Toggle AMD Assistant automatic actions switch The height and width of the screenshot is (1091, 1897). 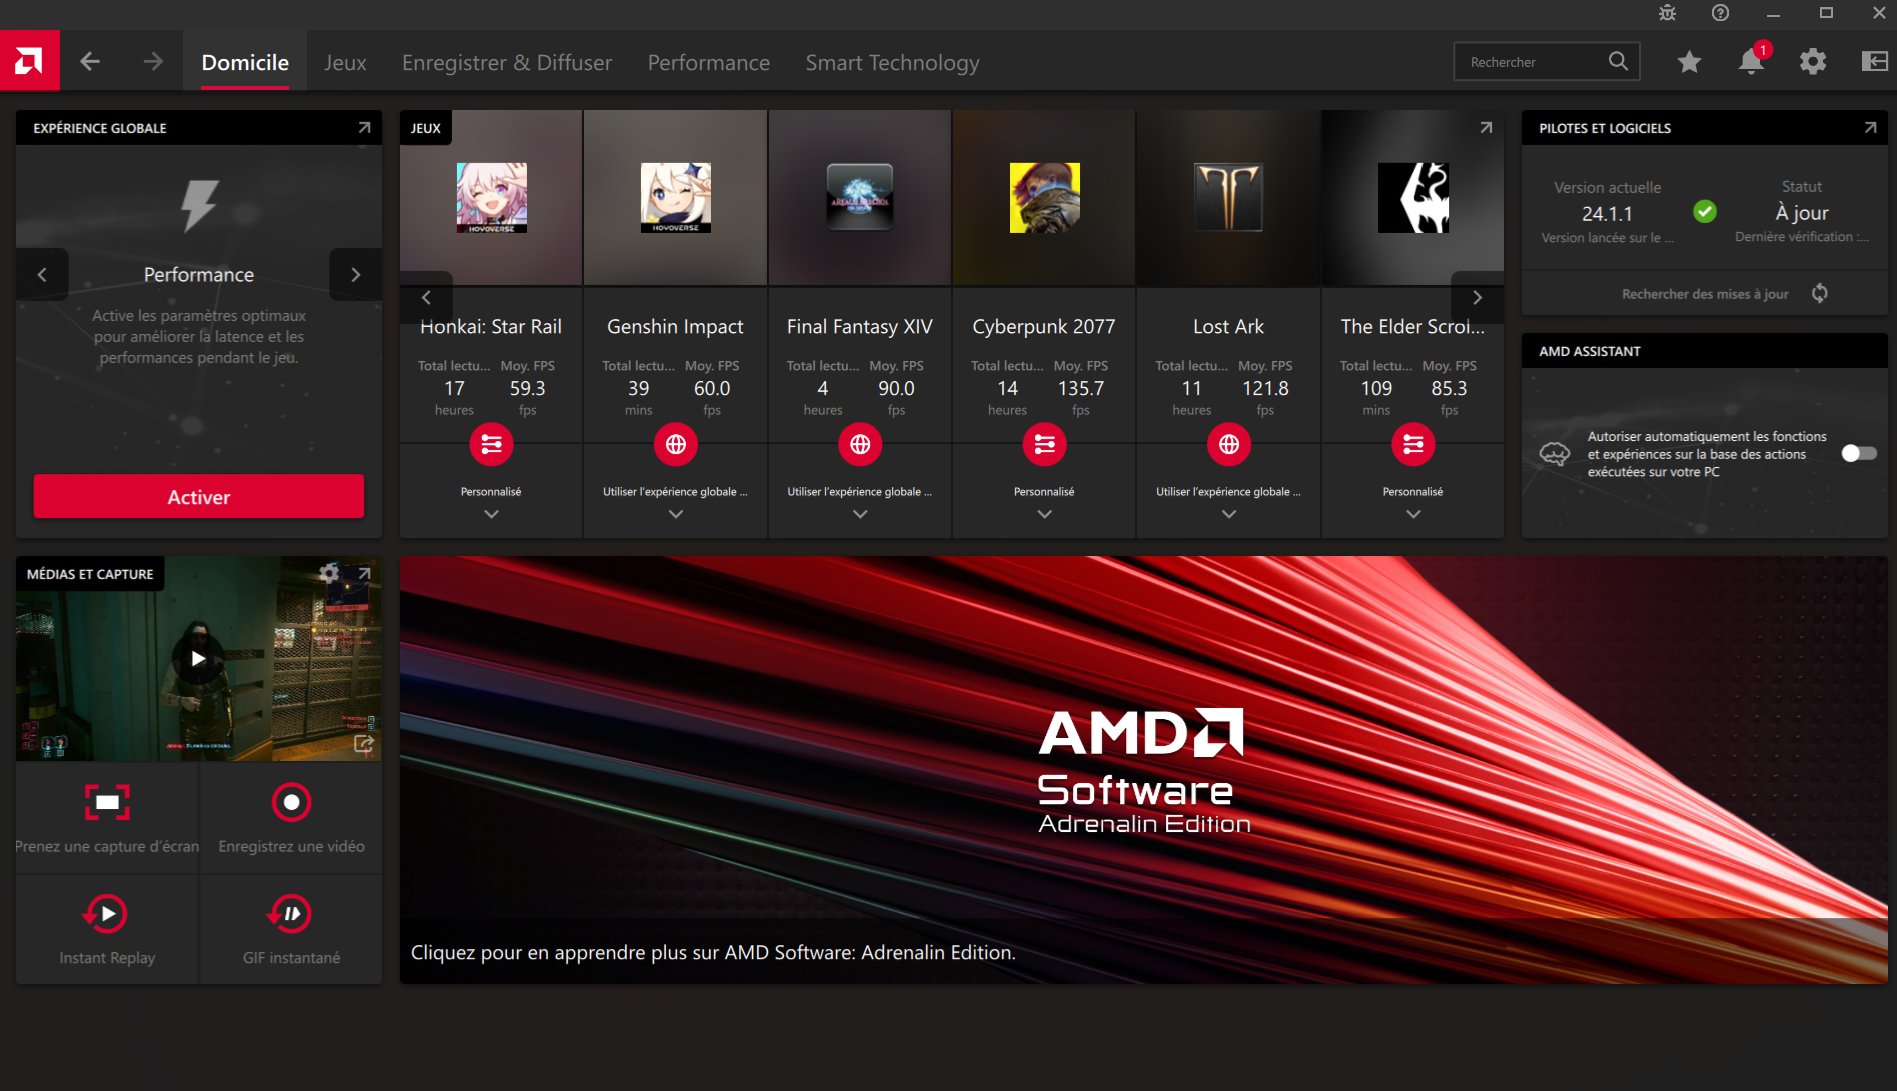[x=1859, y=453]
